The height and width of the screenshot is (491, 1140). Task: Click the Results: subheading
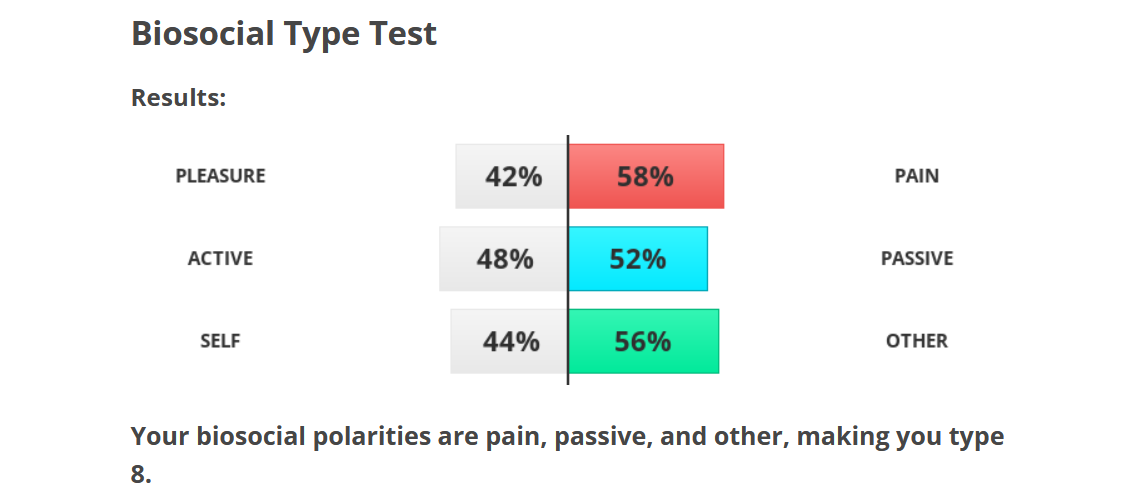[x=179, y=98]
